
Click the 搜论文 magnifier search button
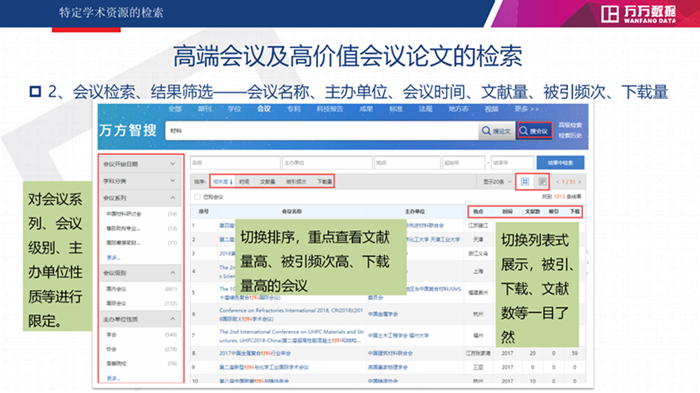(x=496, y=131)
